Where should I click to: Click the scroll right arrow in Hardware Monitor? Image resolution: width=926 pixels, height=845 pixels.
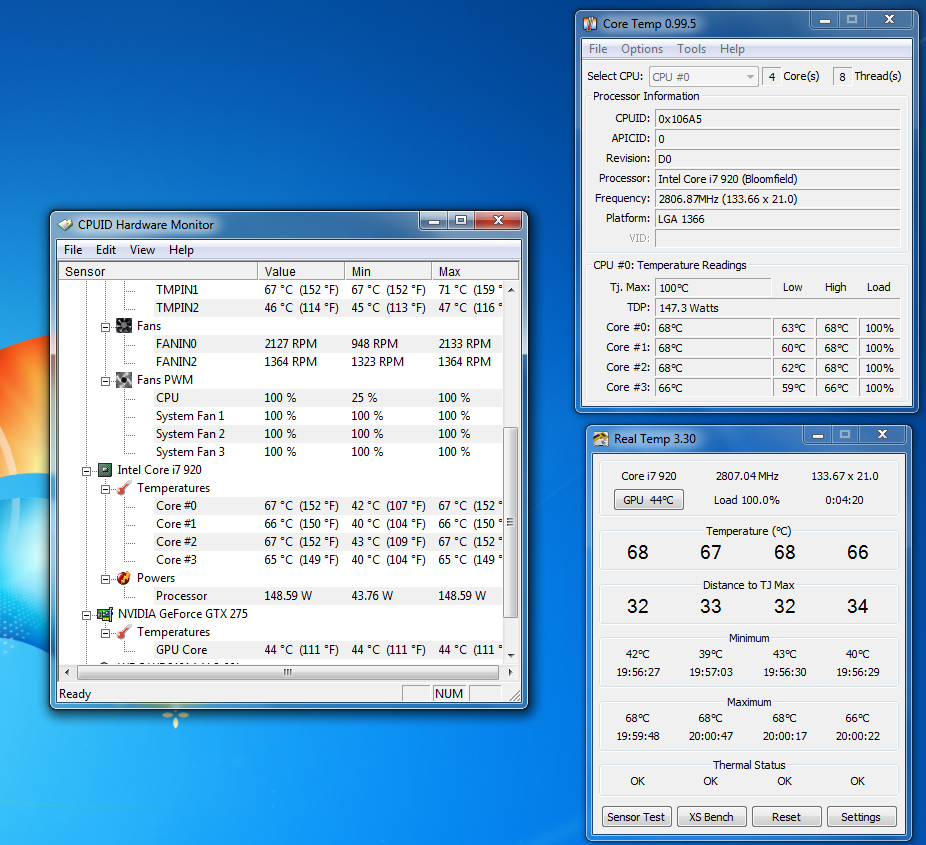510,672
